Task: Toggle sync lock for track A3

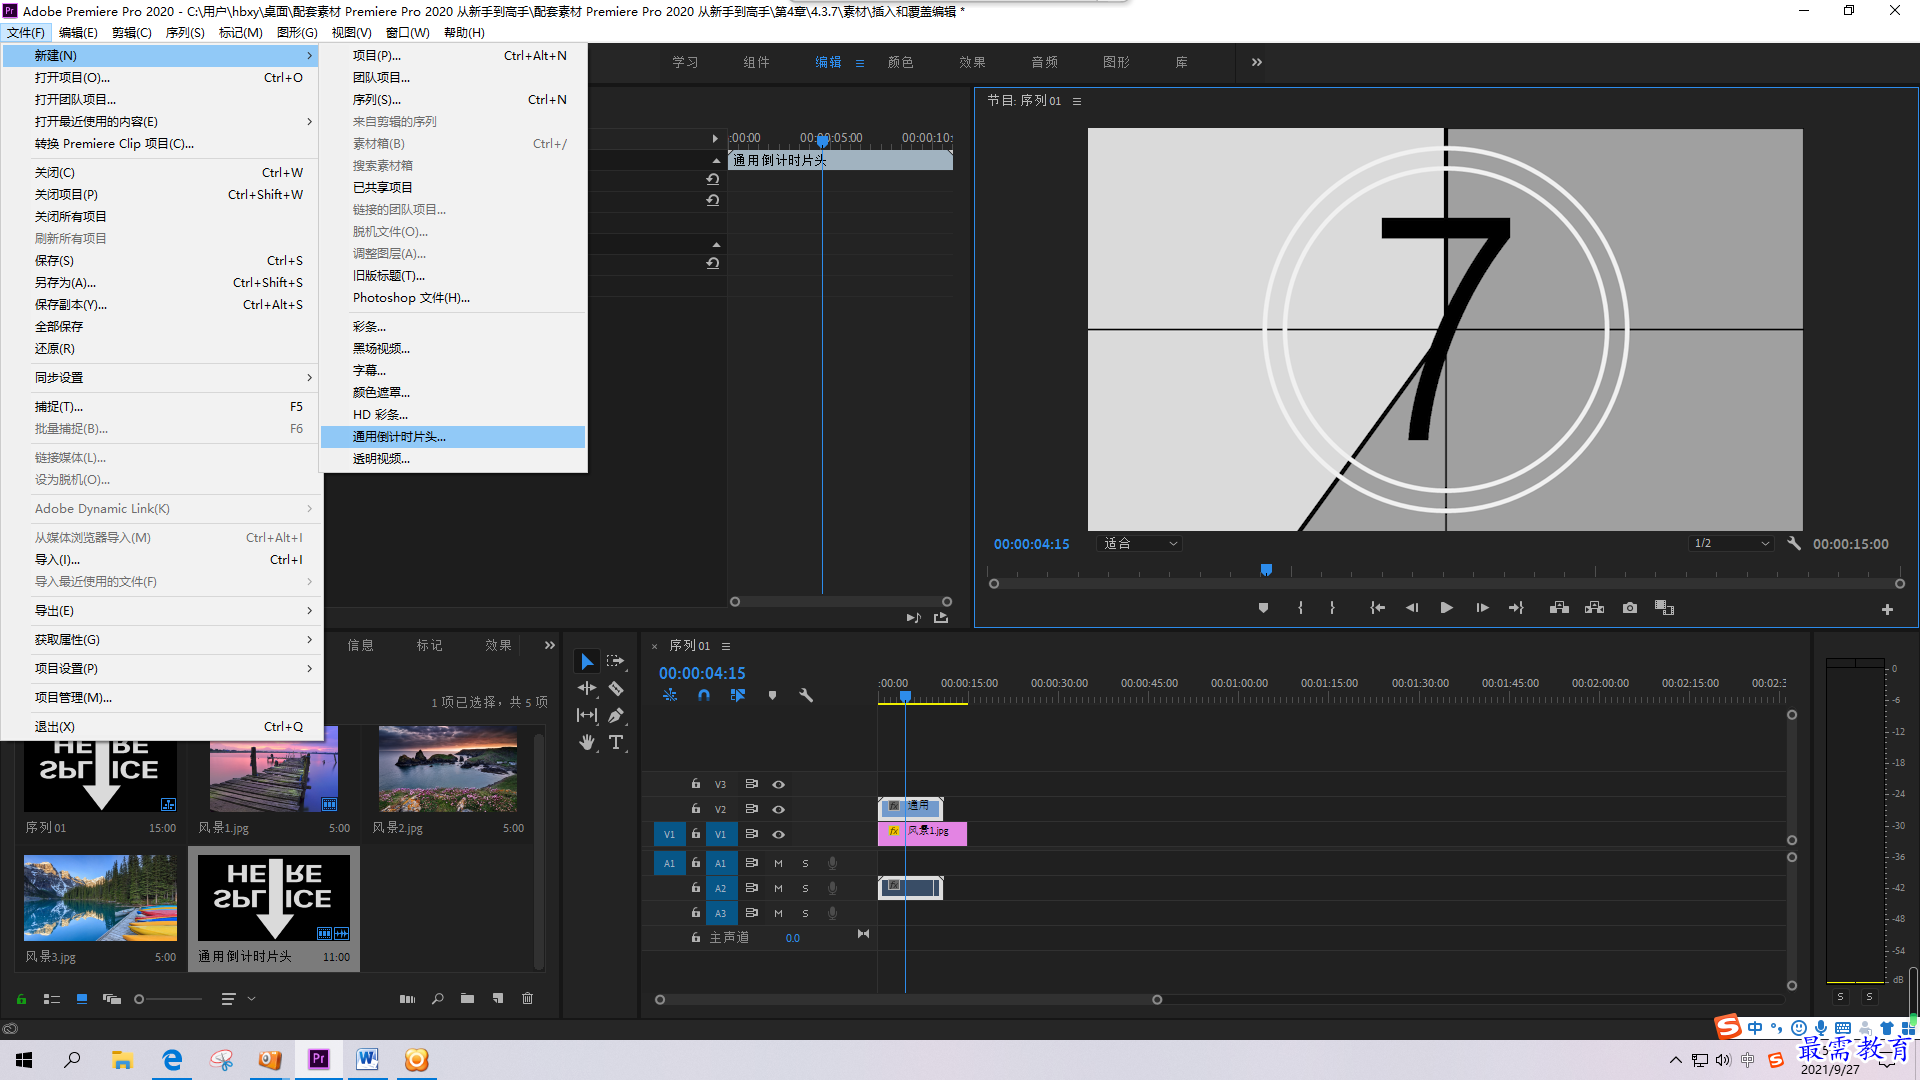Action: (751, 913)
